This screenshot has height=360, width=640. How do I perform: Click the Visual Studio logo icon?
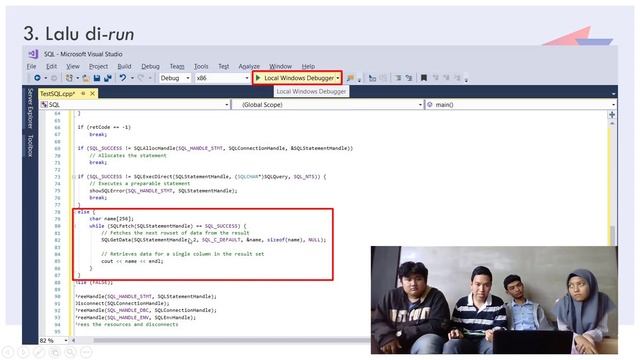click(x=33, y=54)
